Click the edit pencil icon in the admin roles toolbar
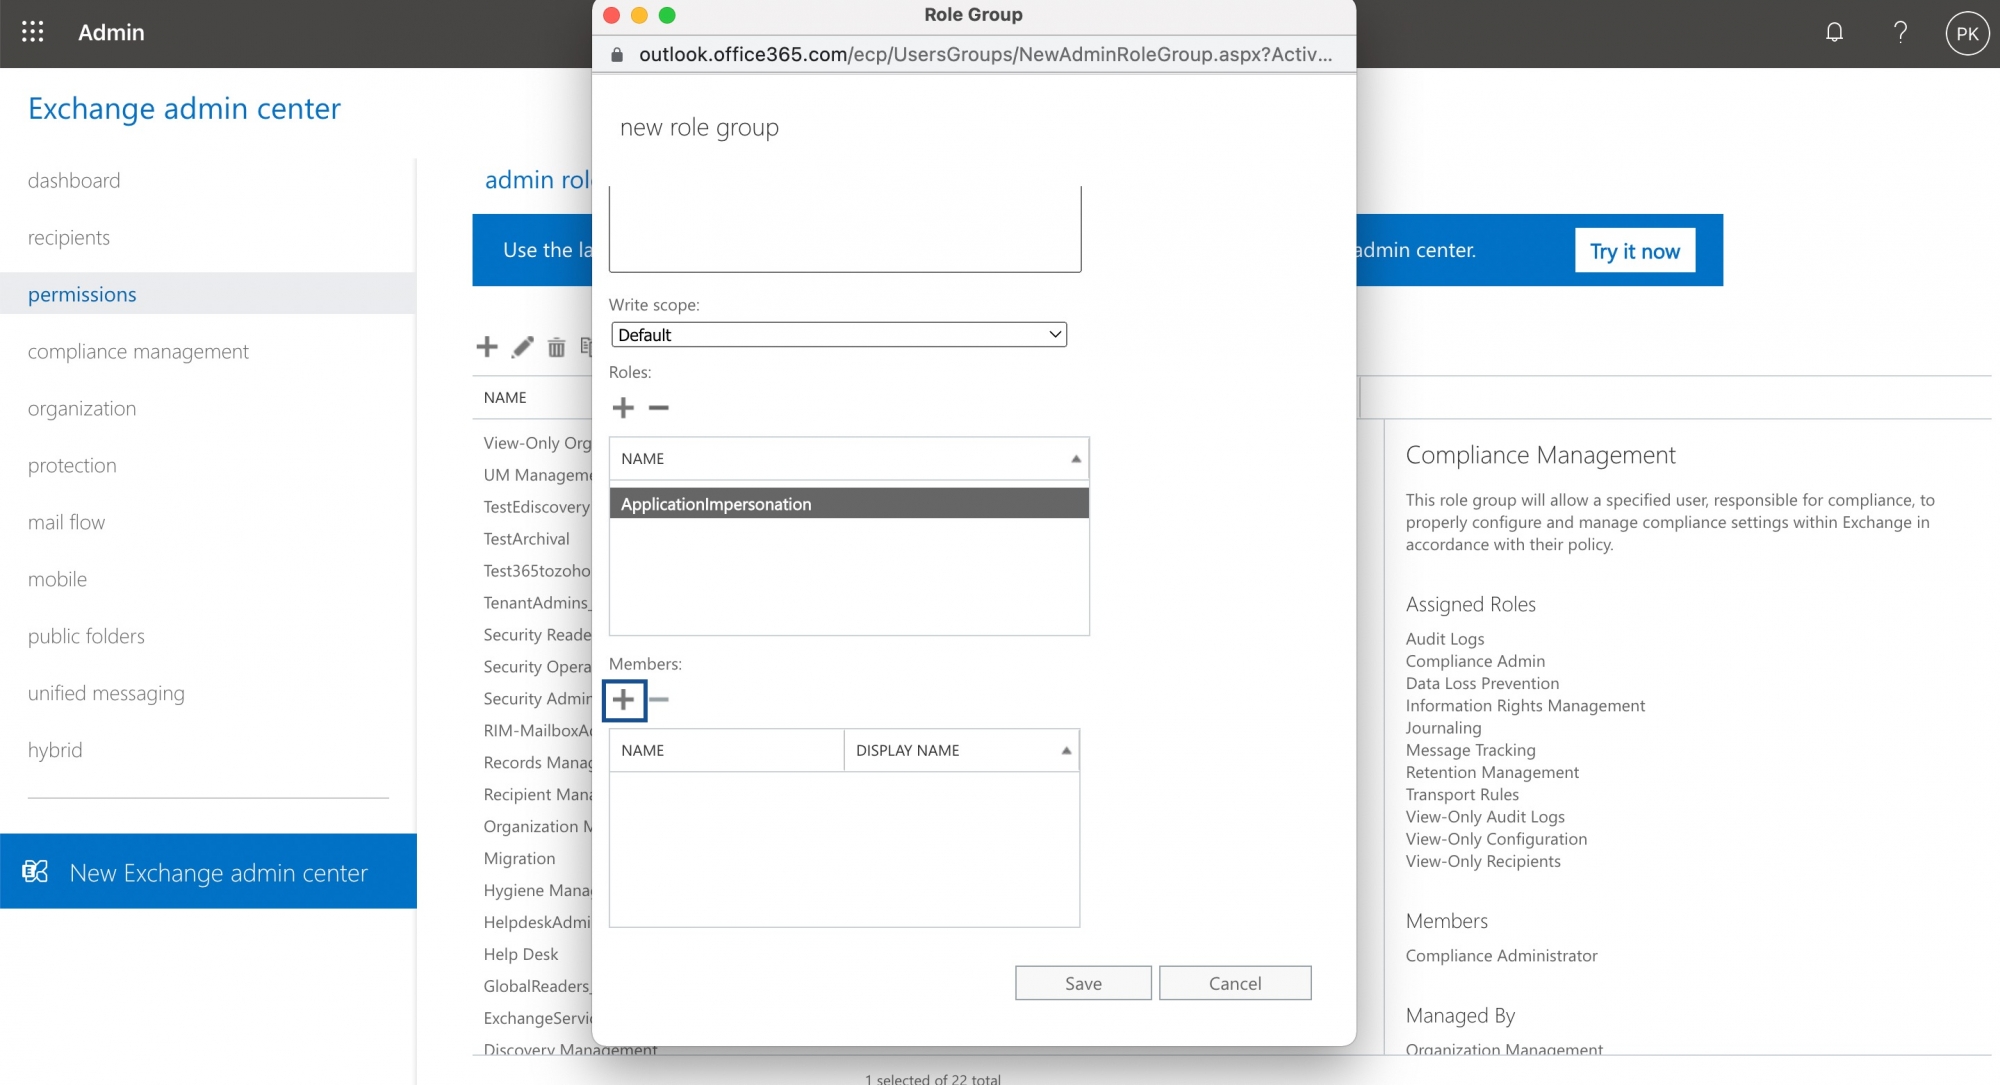2000x1085 pixels. (522, 347)
